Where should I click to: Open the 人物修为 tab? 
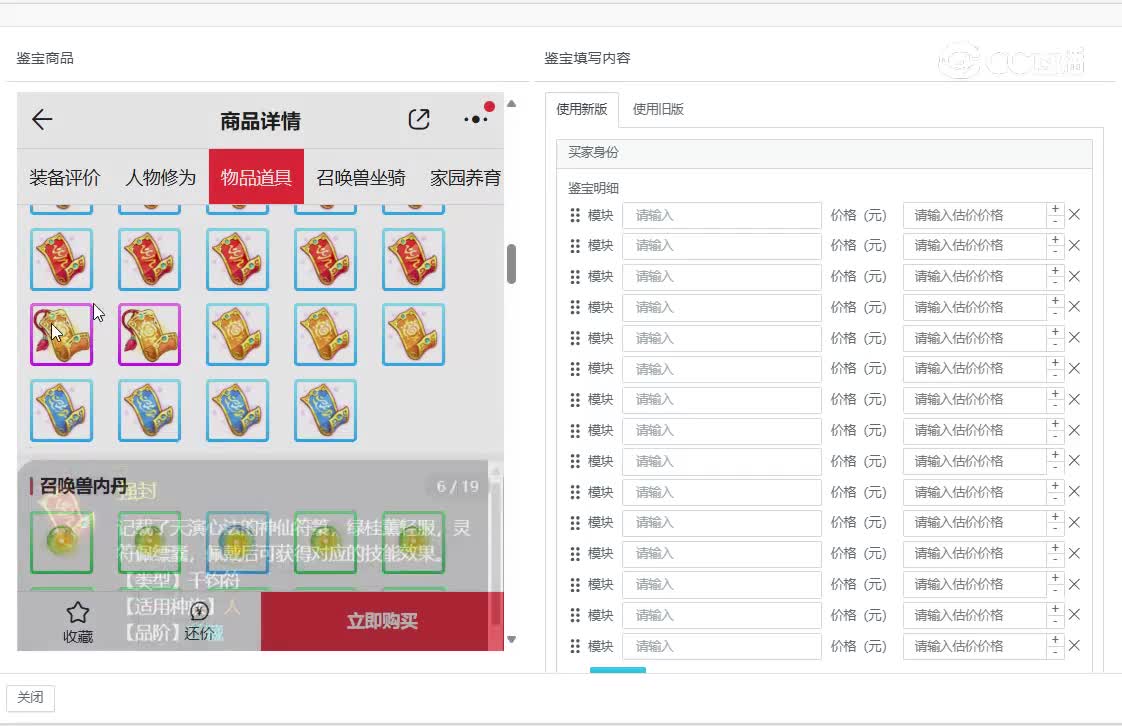(160, 177)
